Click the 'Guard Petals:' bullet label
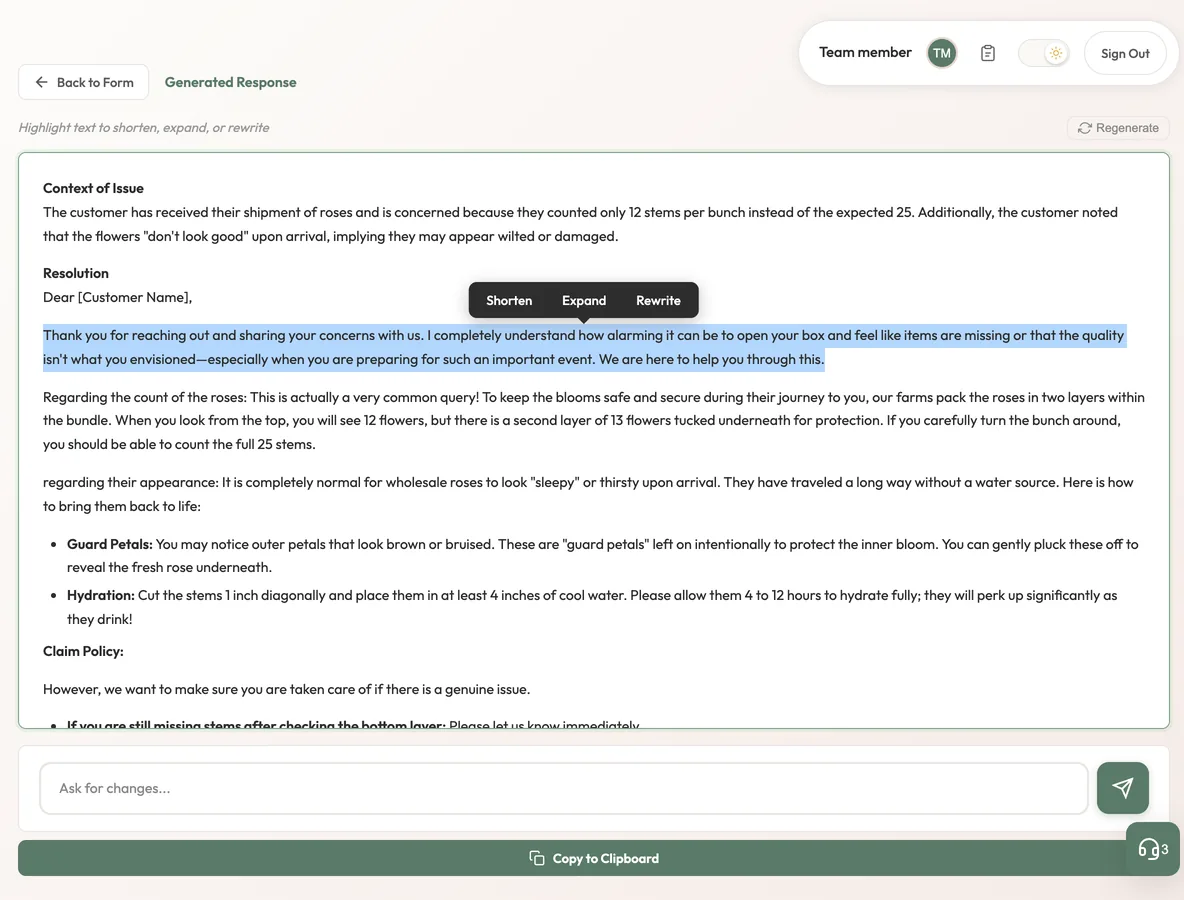Viewport: 1184px width, 900px height. click(109, 544)
